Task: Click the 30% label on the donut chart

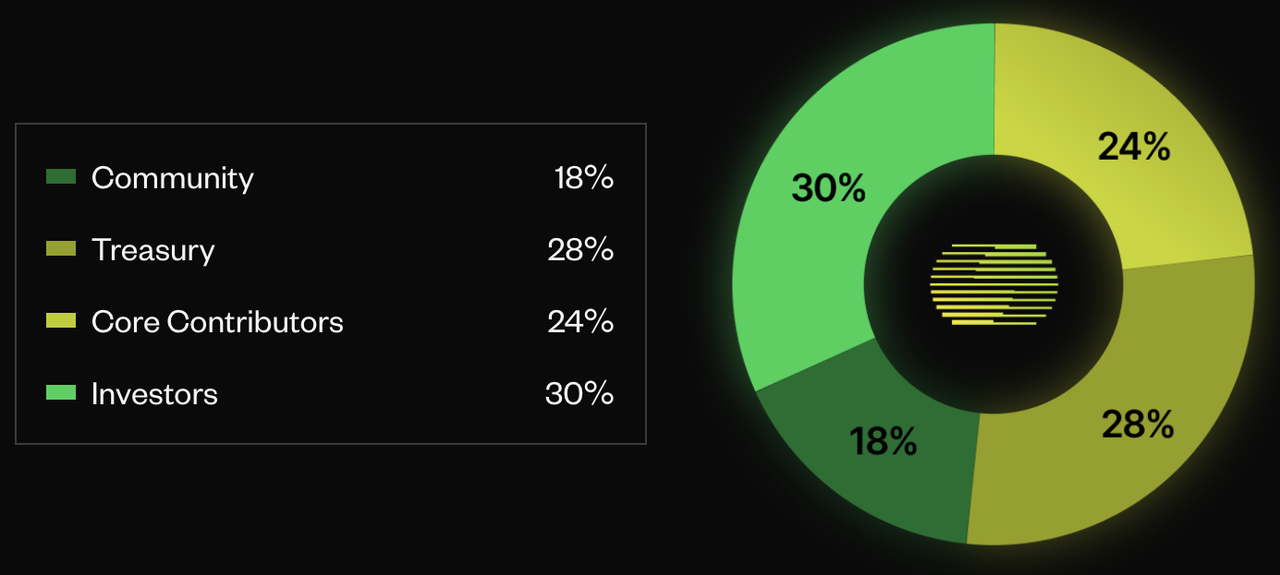Action: click(828, 188)
